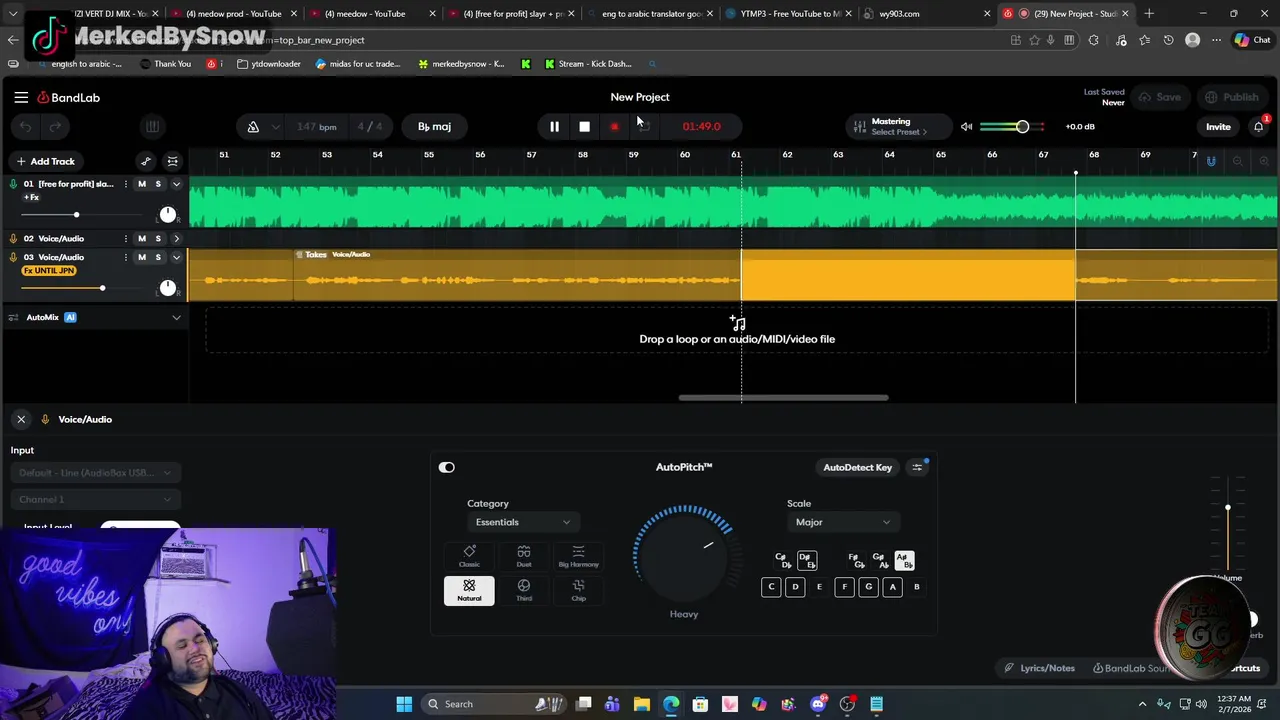Open the ytdownloader bookmark
This screenshot has width=1280, height=720.
pyautogui.click(x=269, y=64)
